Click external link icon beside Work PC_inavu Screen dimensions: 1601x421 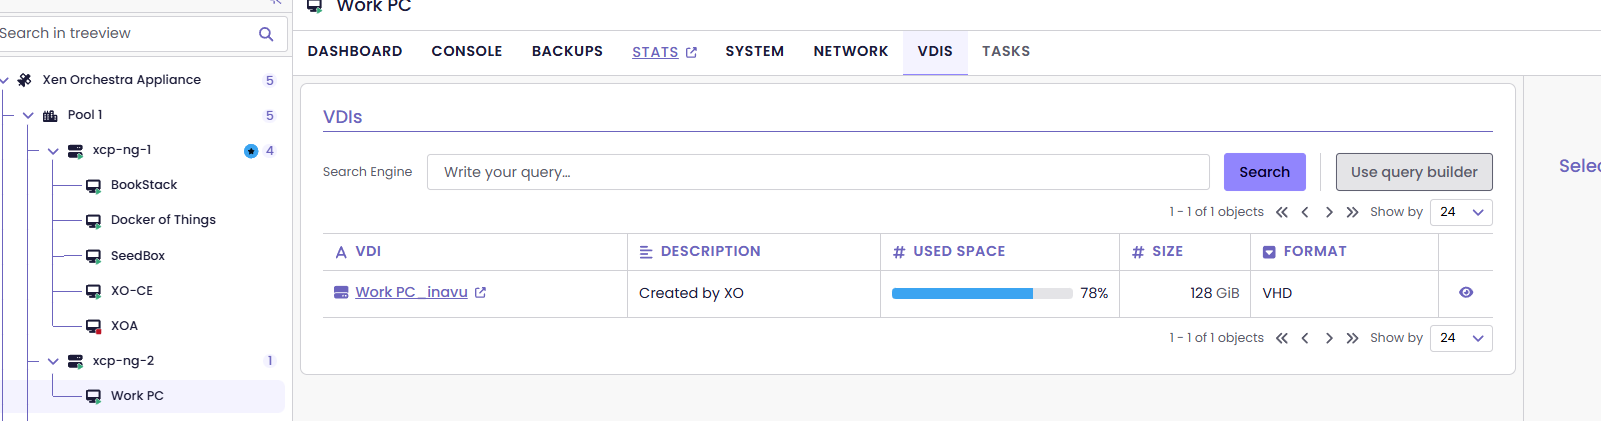pos(480,293)
